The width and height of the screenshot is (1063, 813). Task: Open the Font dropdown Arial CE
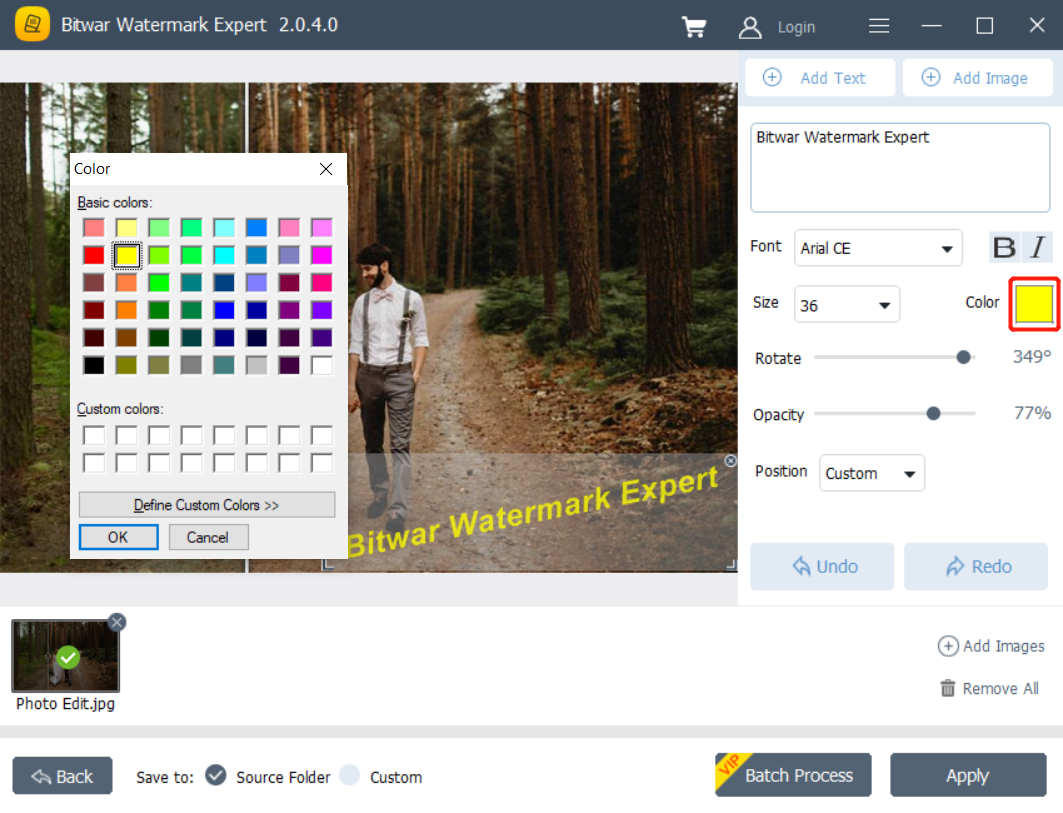pyautogui.click(x=878, y=248)
